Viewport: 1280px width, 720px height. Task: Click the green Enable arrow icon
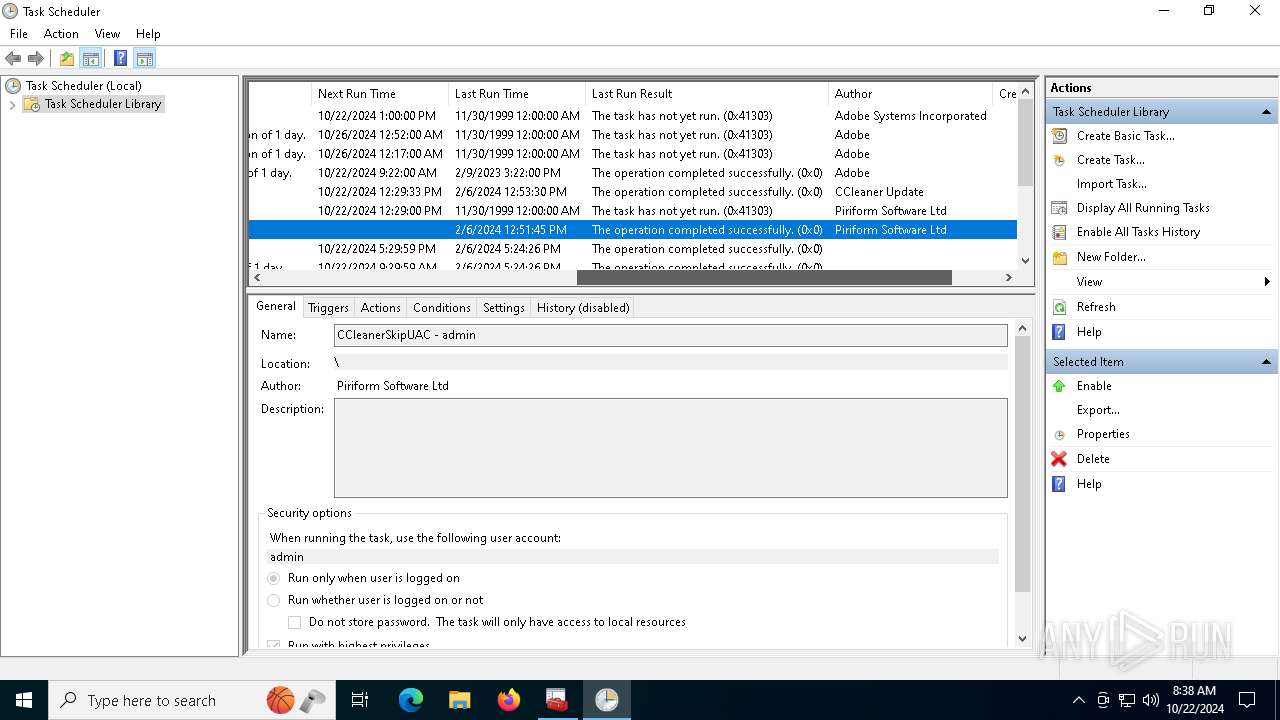tap(1059, 386)
